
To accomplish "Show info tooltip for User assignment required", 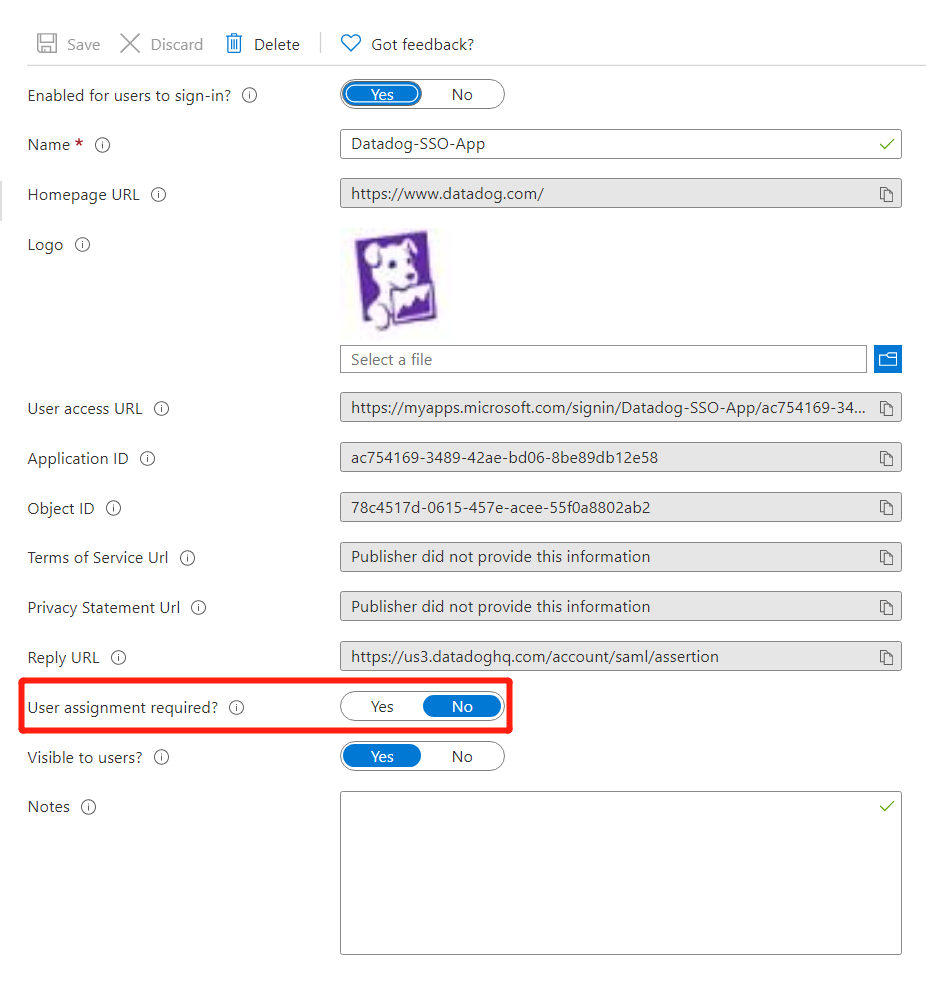I will 237,708.
